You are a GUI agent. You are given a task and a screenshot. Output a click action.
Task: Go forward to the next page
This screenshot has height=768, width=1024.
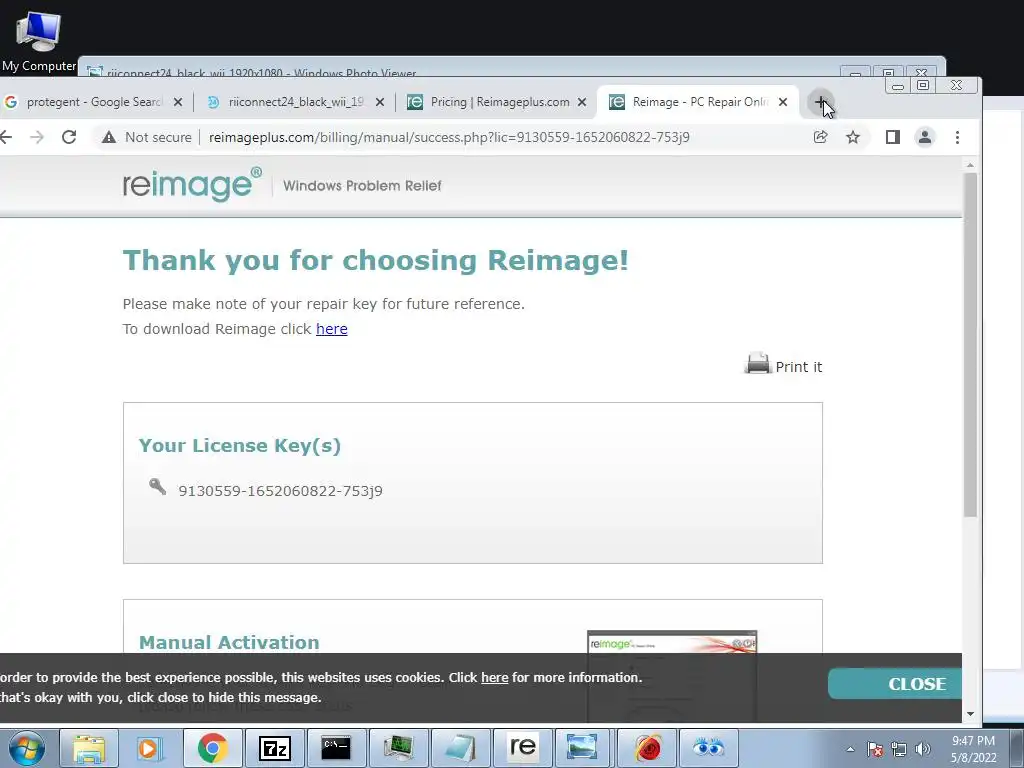point(37,137)
